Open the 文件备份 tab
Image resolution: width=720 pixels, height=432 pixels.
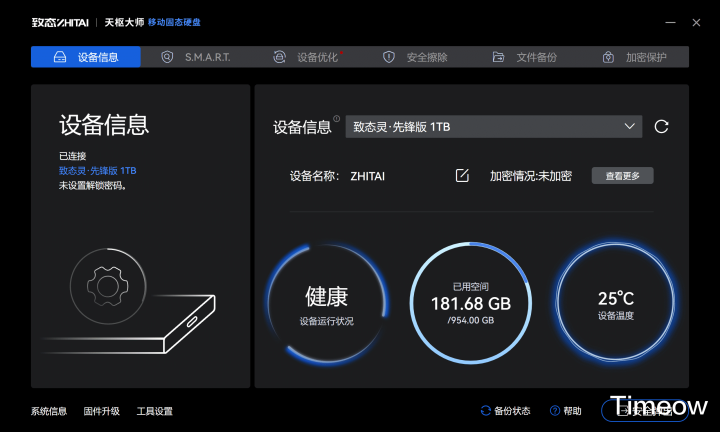coord(524,57)
